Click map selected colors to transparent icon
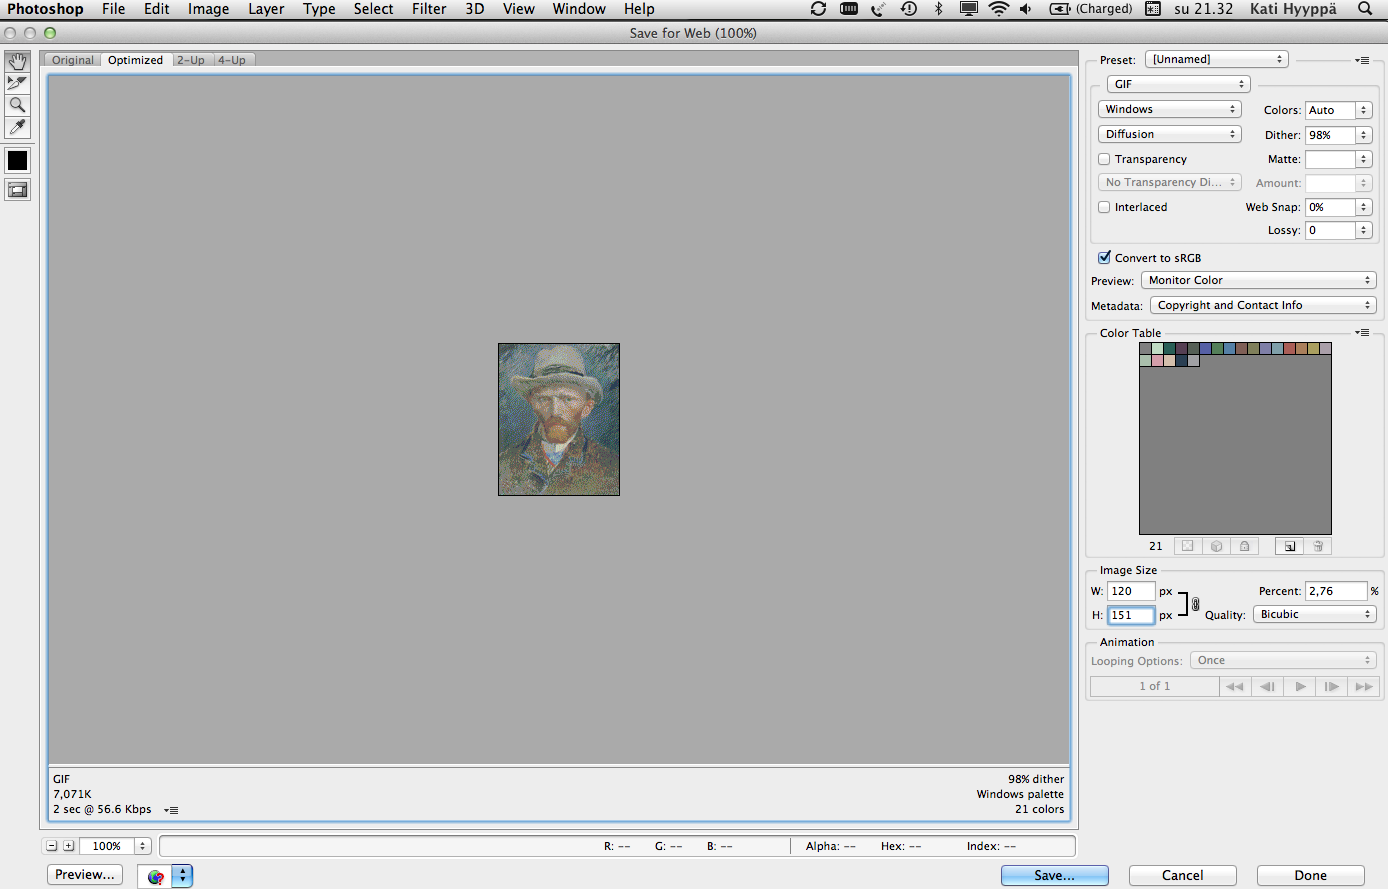 tap(1187, 546)
